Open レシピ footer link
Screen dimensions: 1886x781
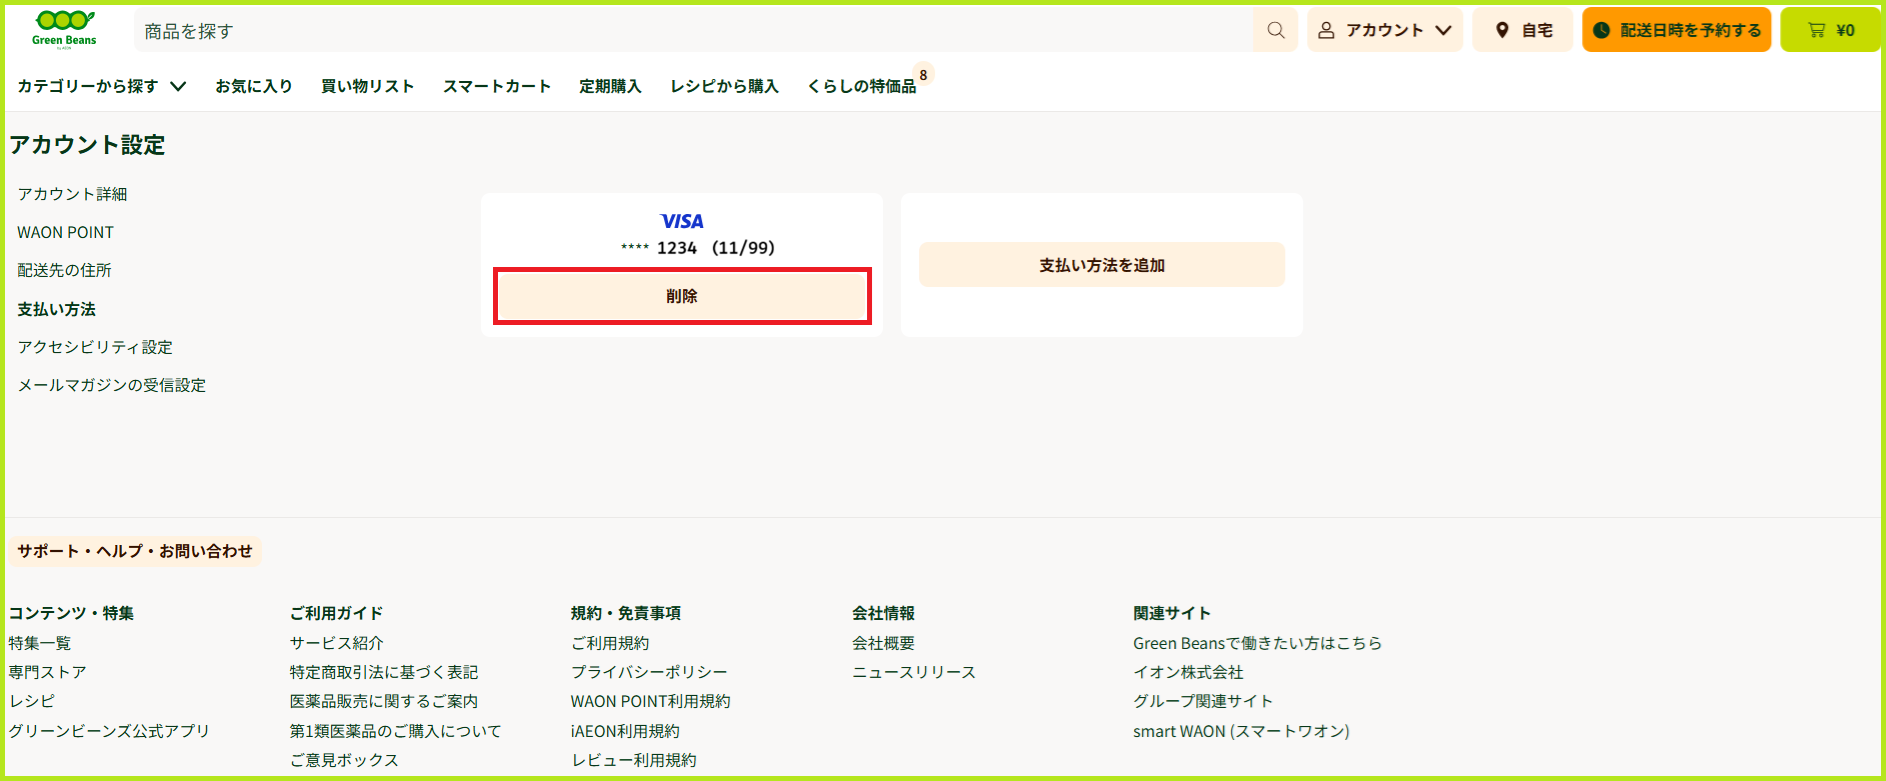(32, 701)
